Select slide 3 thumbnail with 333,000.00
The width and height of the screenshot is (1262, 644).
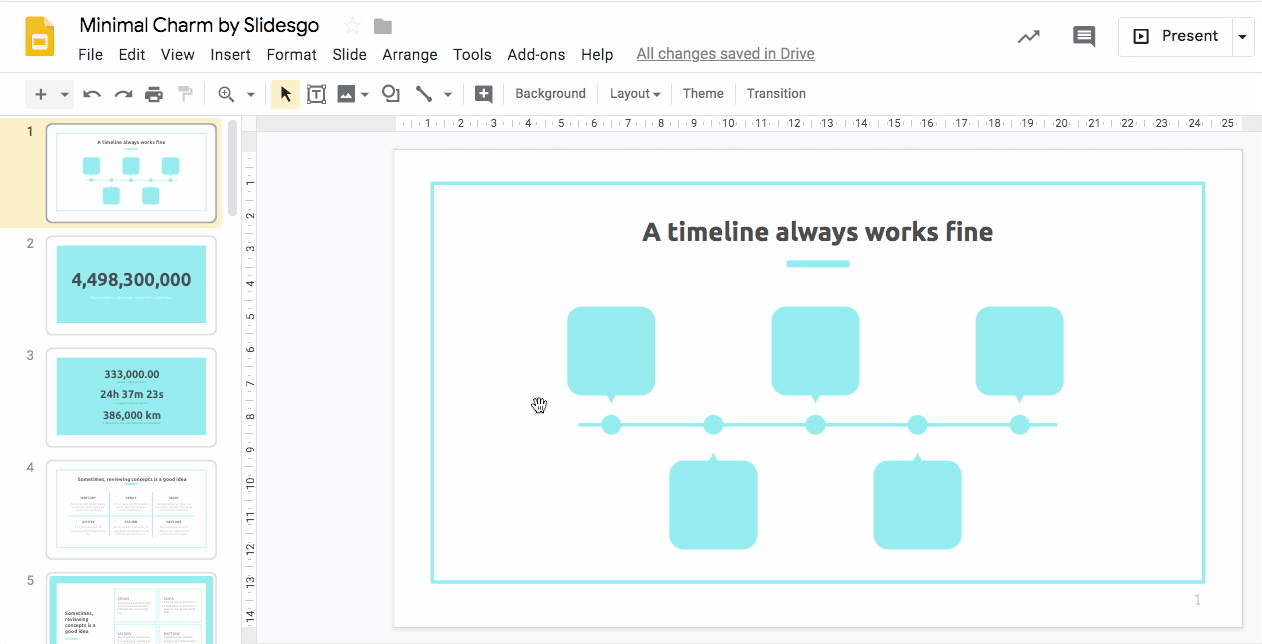click(131, 397)
